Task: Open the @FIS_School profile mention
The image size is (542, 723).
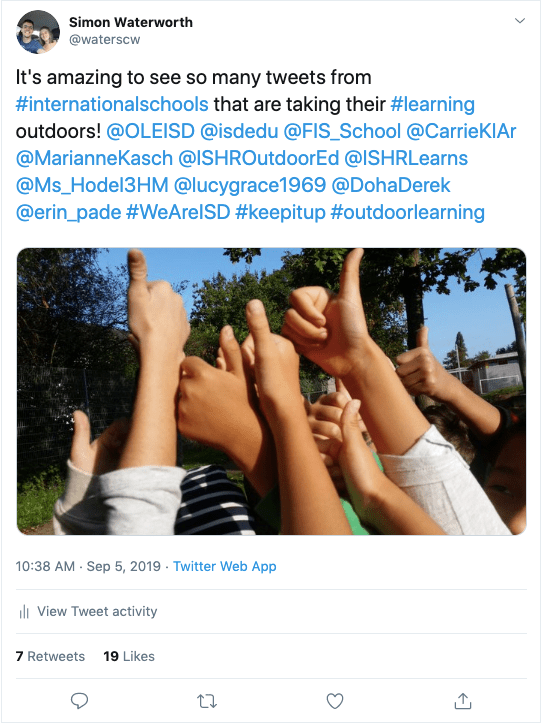Action: pyautogui.click(x=342, y=131)
